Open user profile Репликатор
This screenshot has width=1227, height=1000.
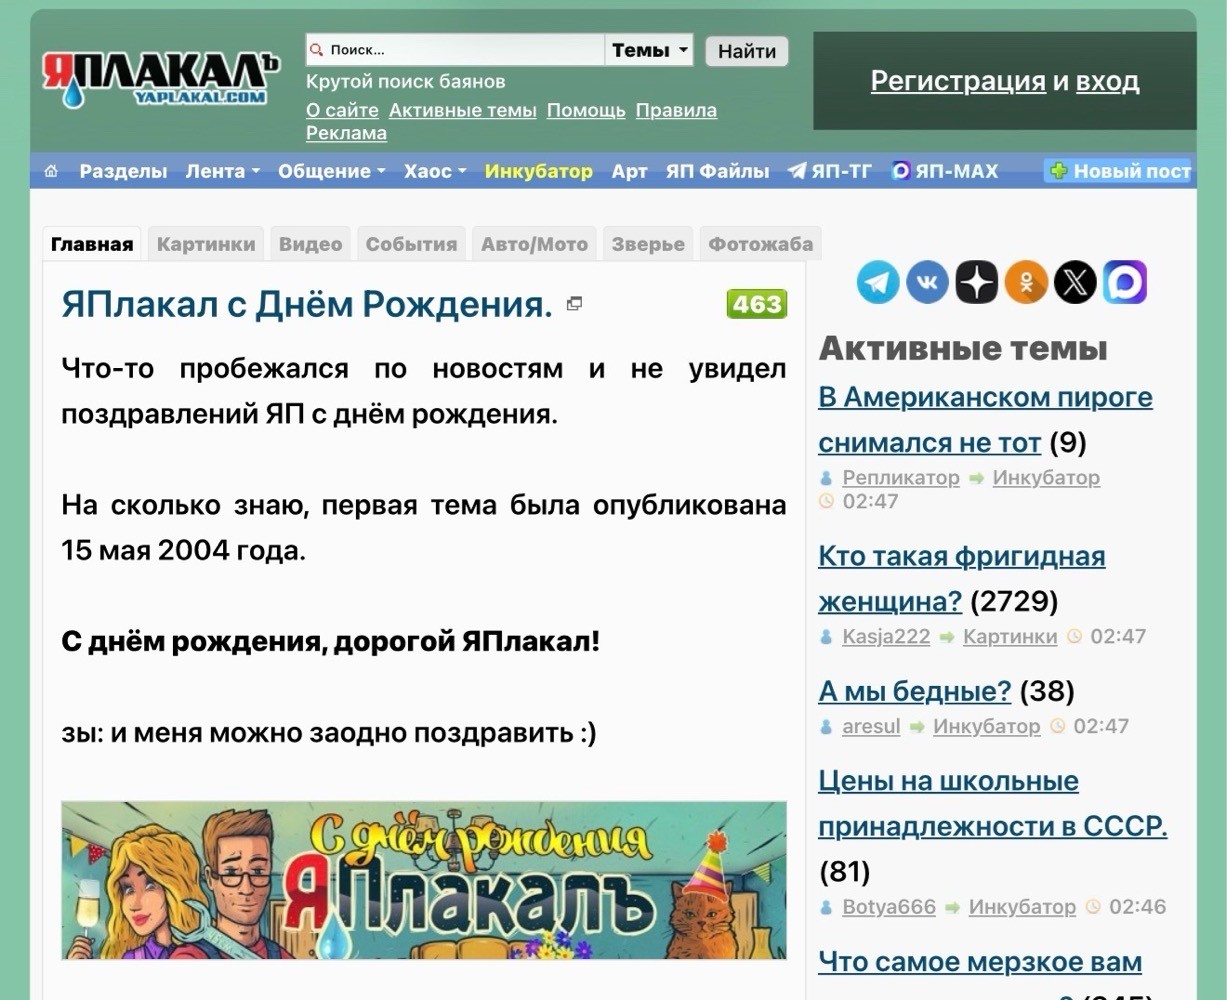[x=901, y=477]
